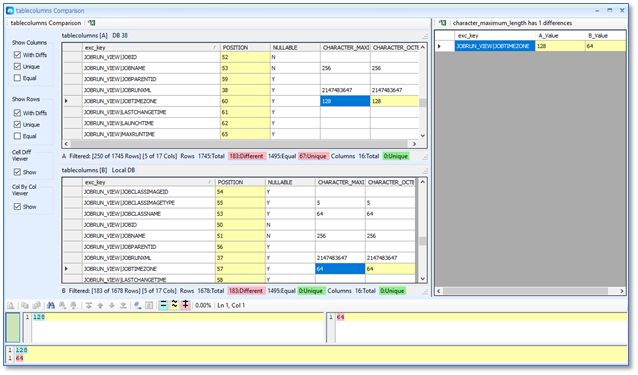Jump to last difference icon
Screen dimensions: 638x375
point(123,305)
